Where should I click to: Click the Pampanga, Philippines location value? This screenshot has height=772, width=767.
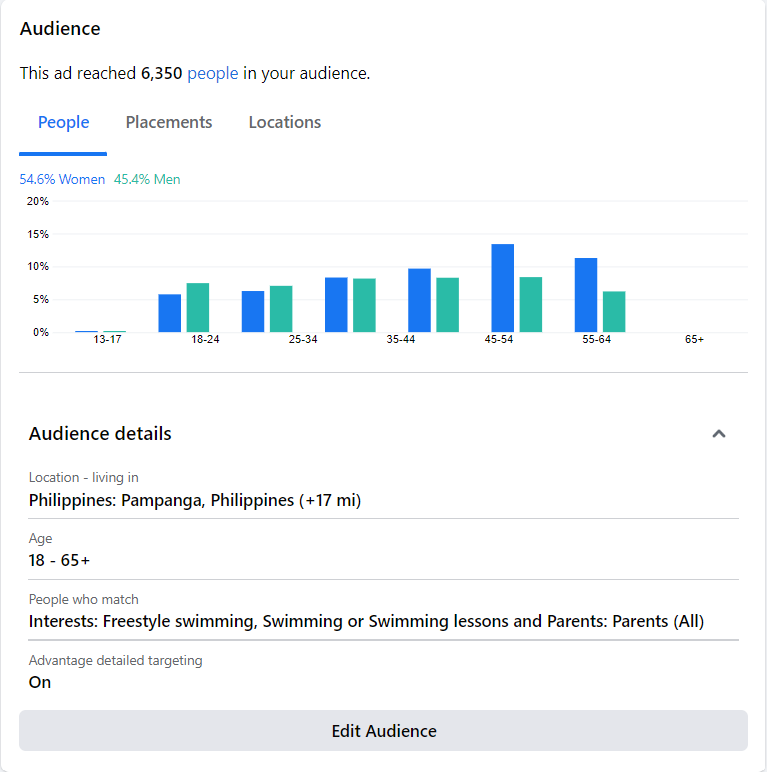pyautogui.click(x=195, y=500)
